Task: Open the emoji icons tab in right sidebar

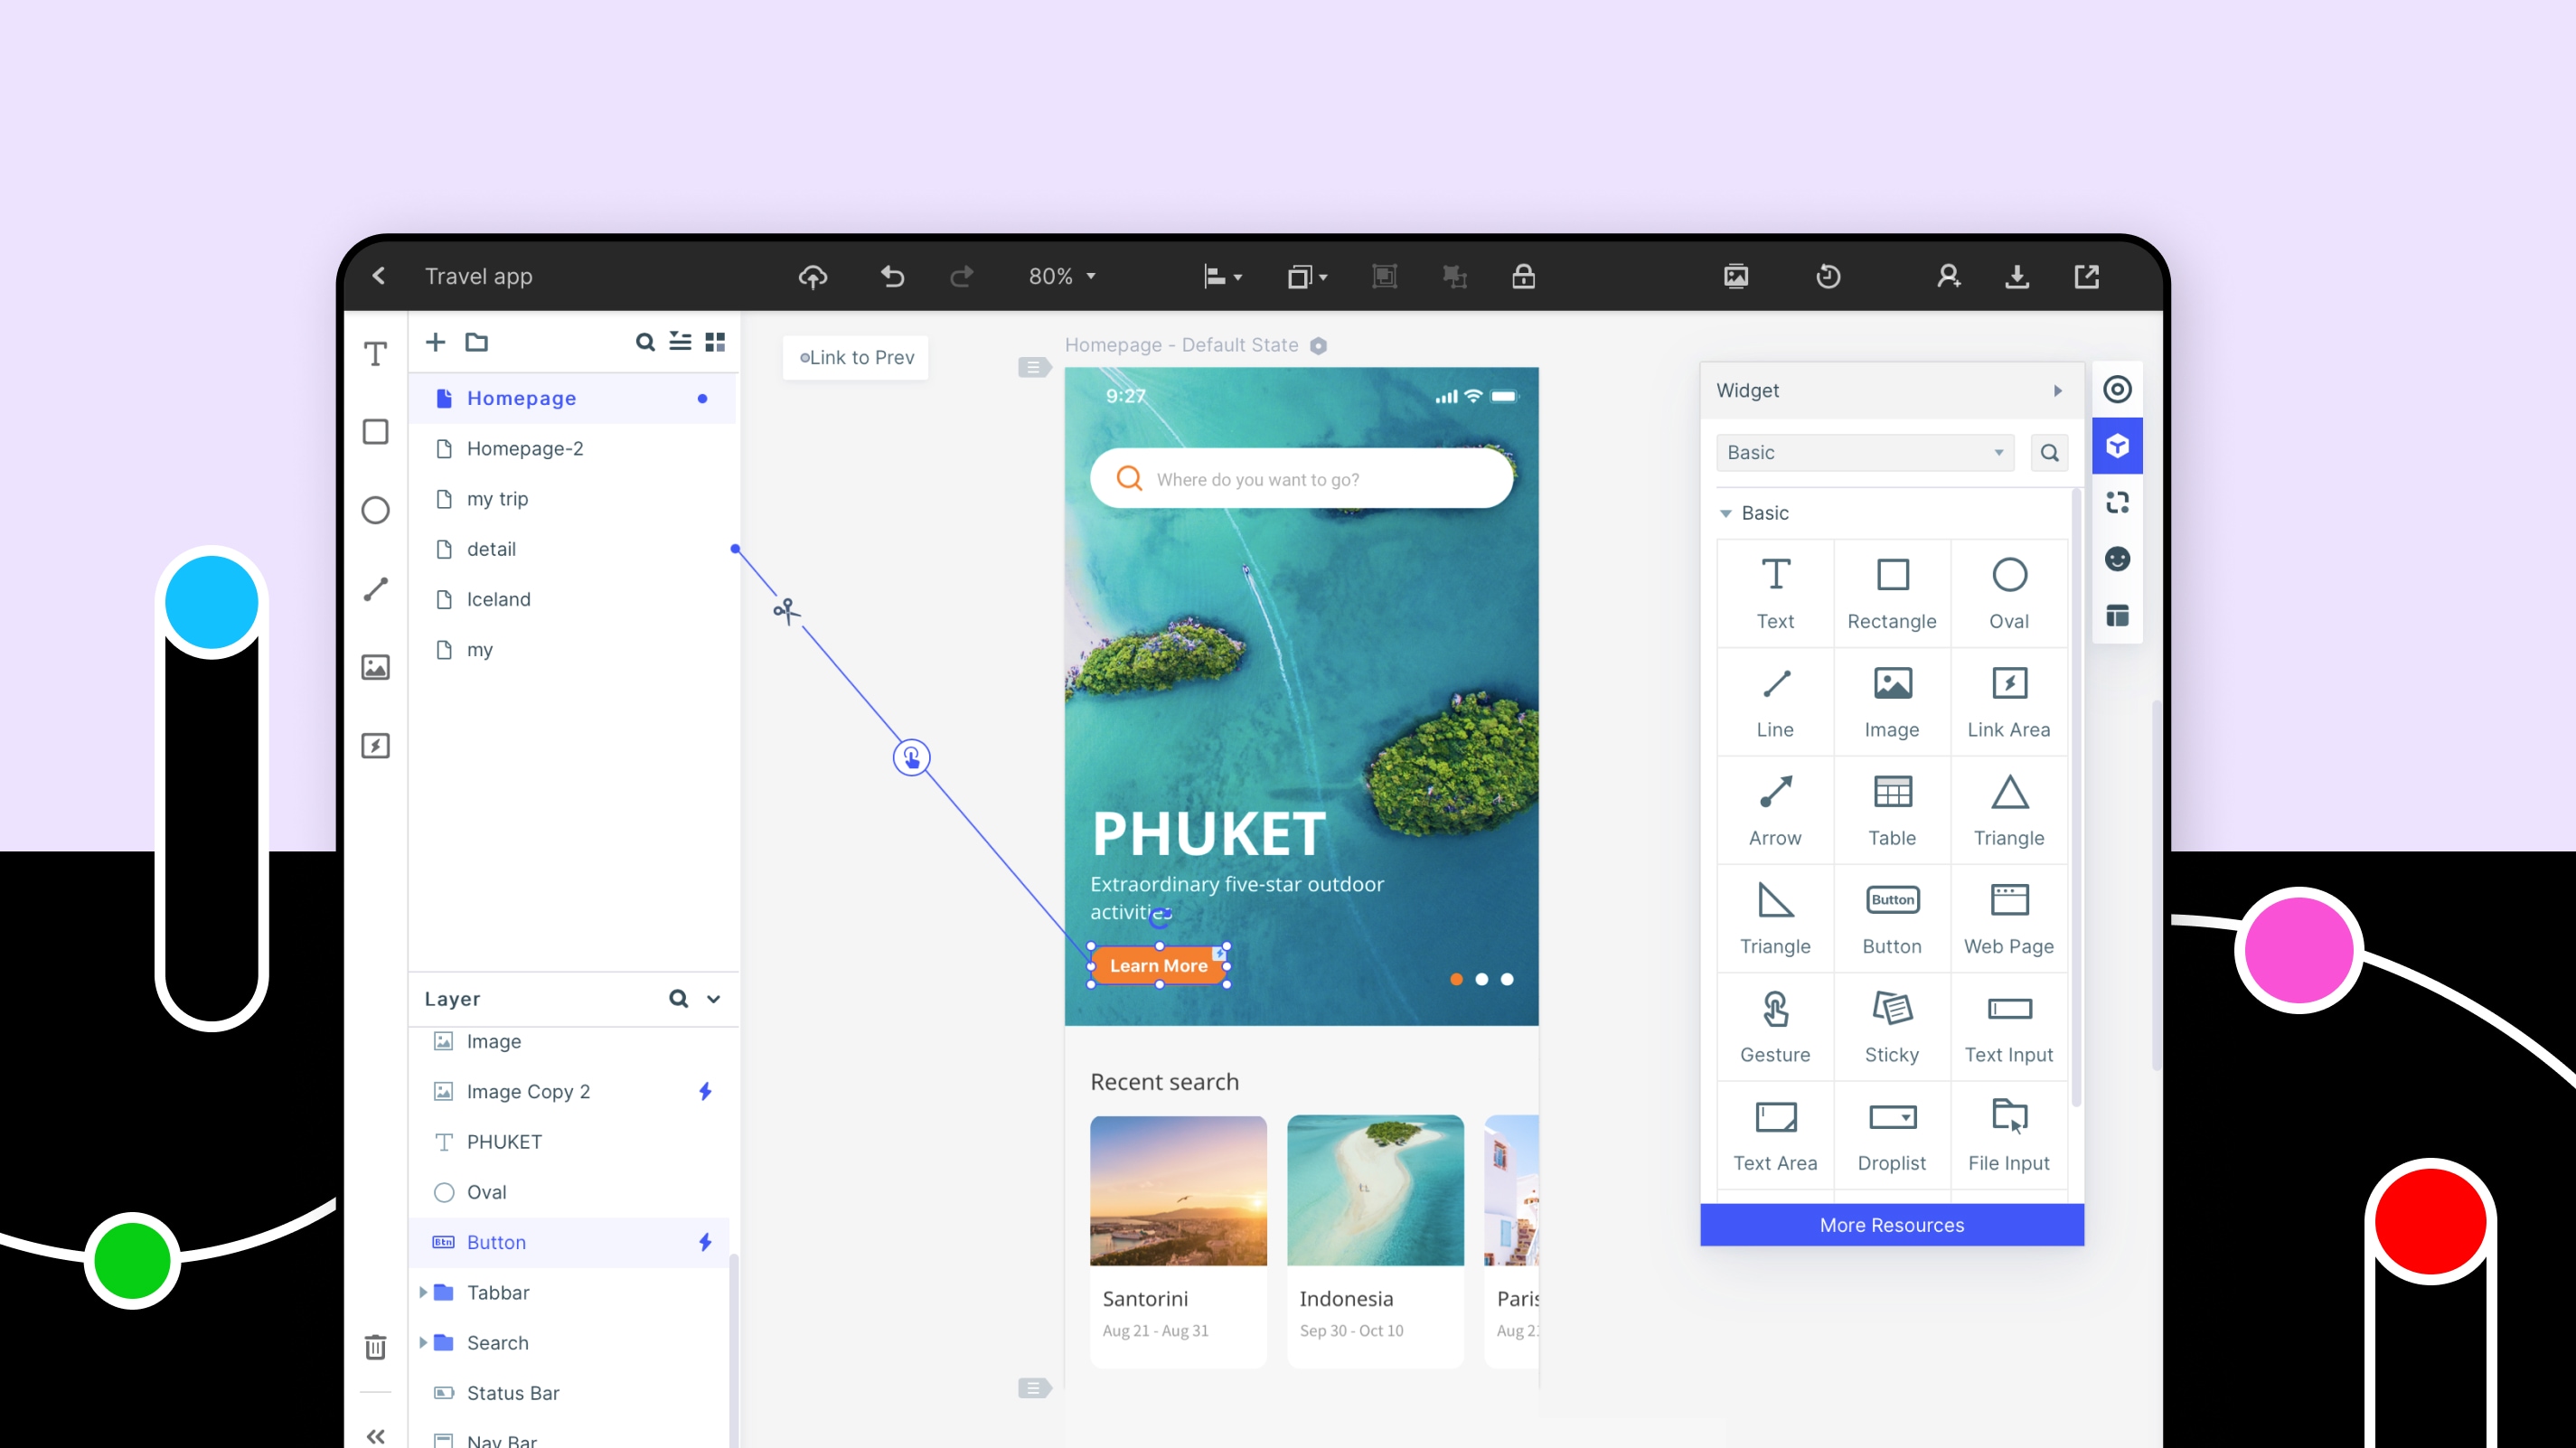Action: (2117, 559)
